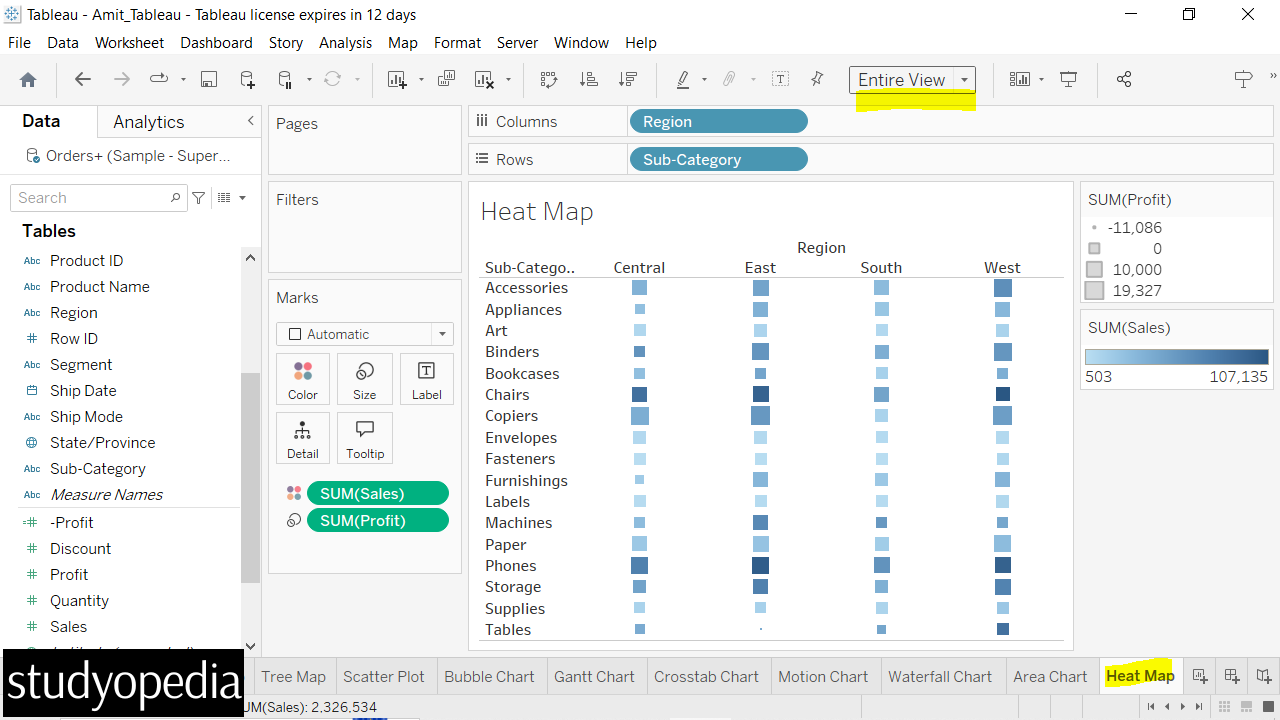Open the Size marks card
Viewport: 1280px width, 720px height.
click(x=365, y=380)
